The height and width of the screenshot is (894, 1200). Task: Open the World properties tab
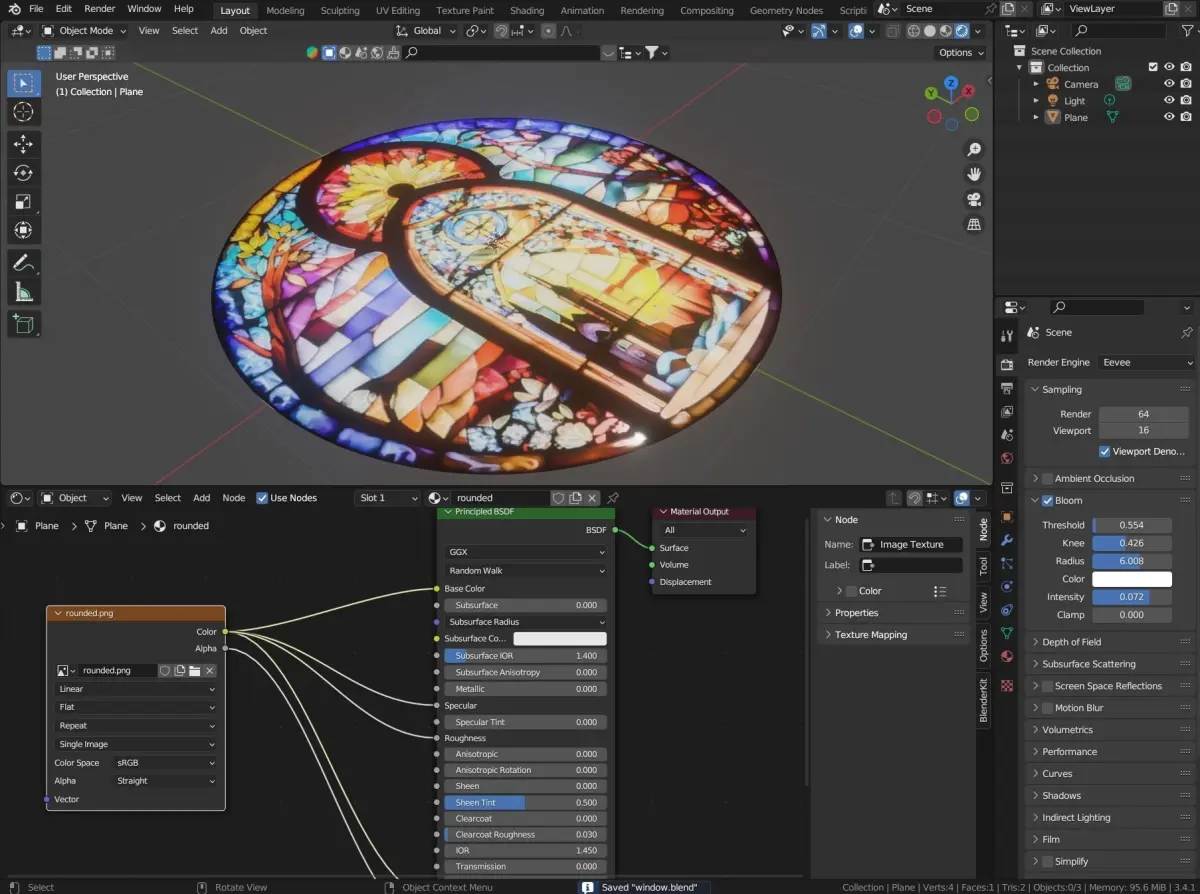(1007, 458)
